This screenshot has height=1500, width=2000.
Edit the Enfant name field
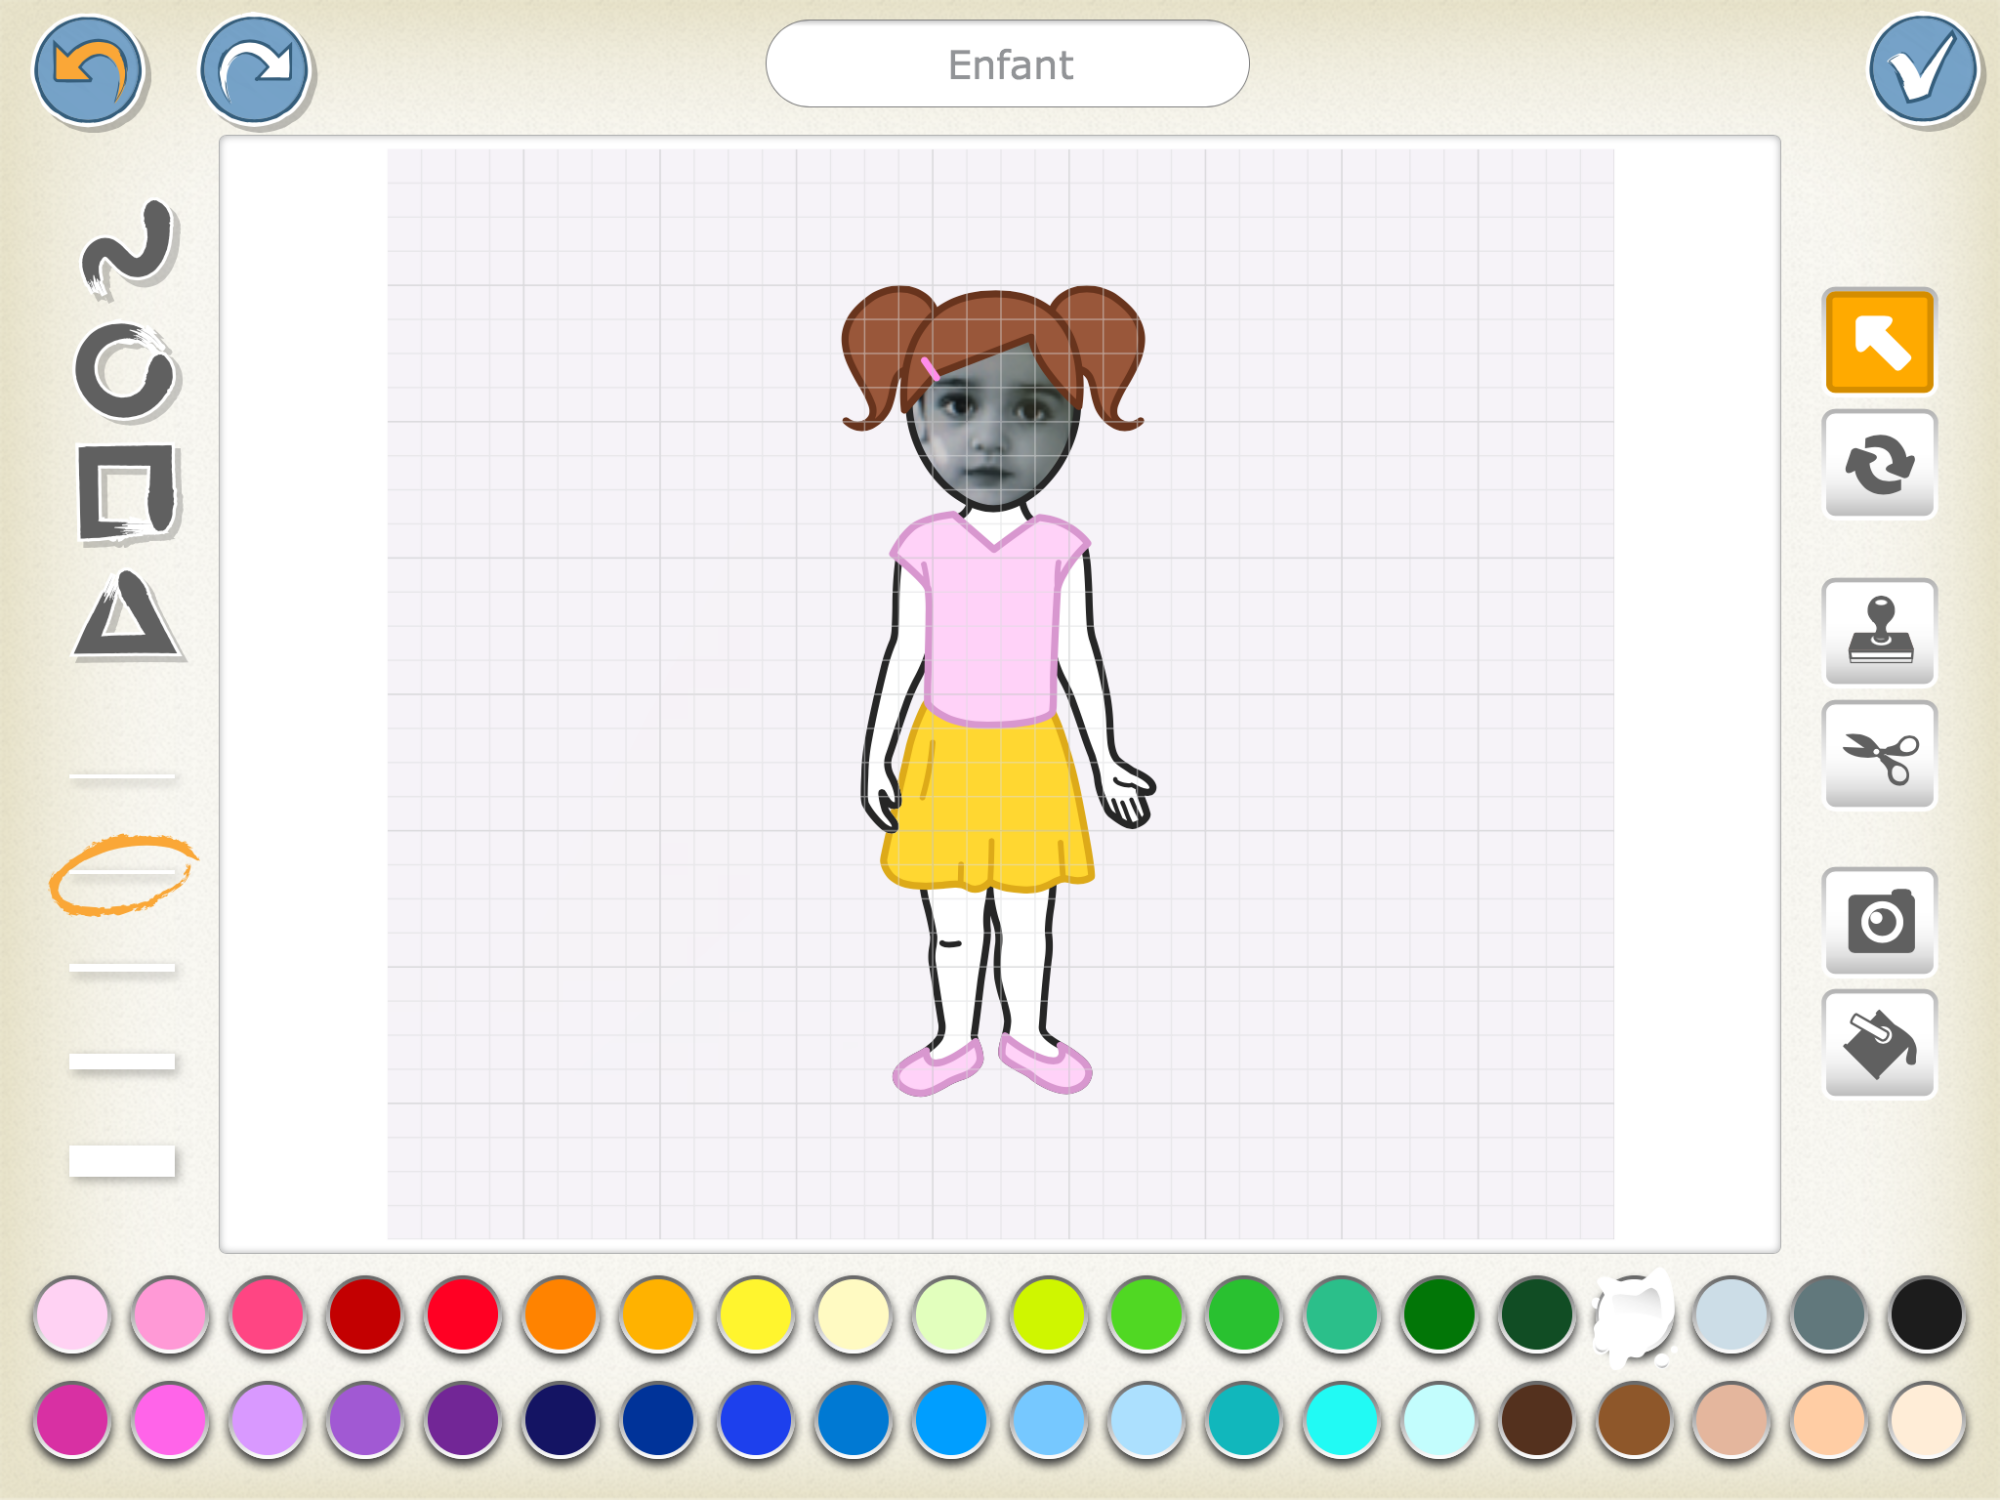tap(1007, 65)
